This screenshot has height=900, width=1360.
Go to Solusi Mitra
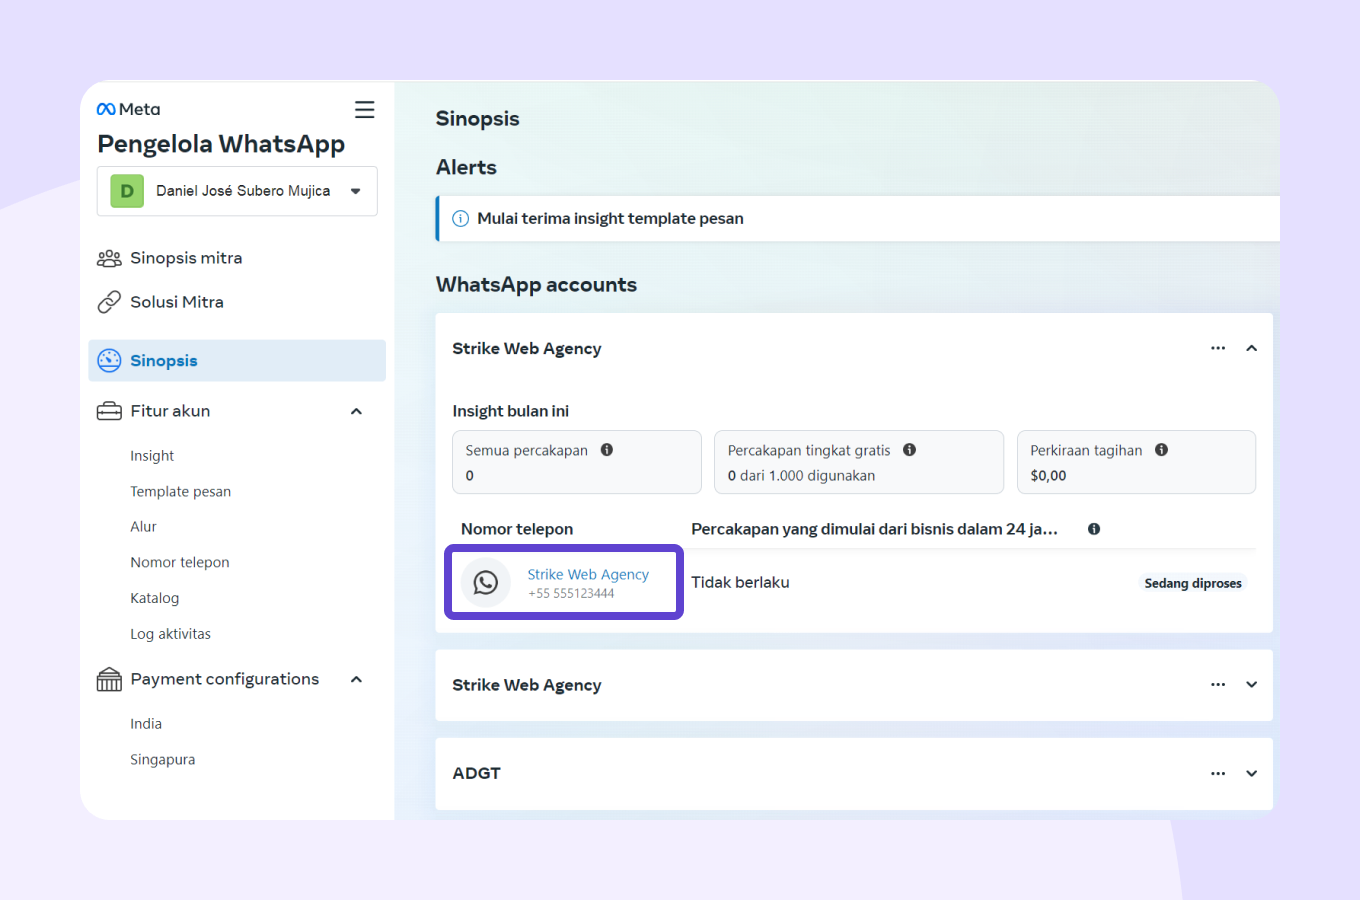click(x=177, y=302)
